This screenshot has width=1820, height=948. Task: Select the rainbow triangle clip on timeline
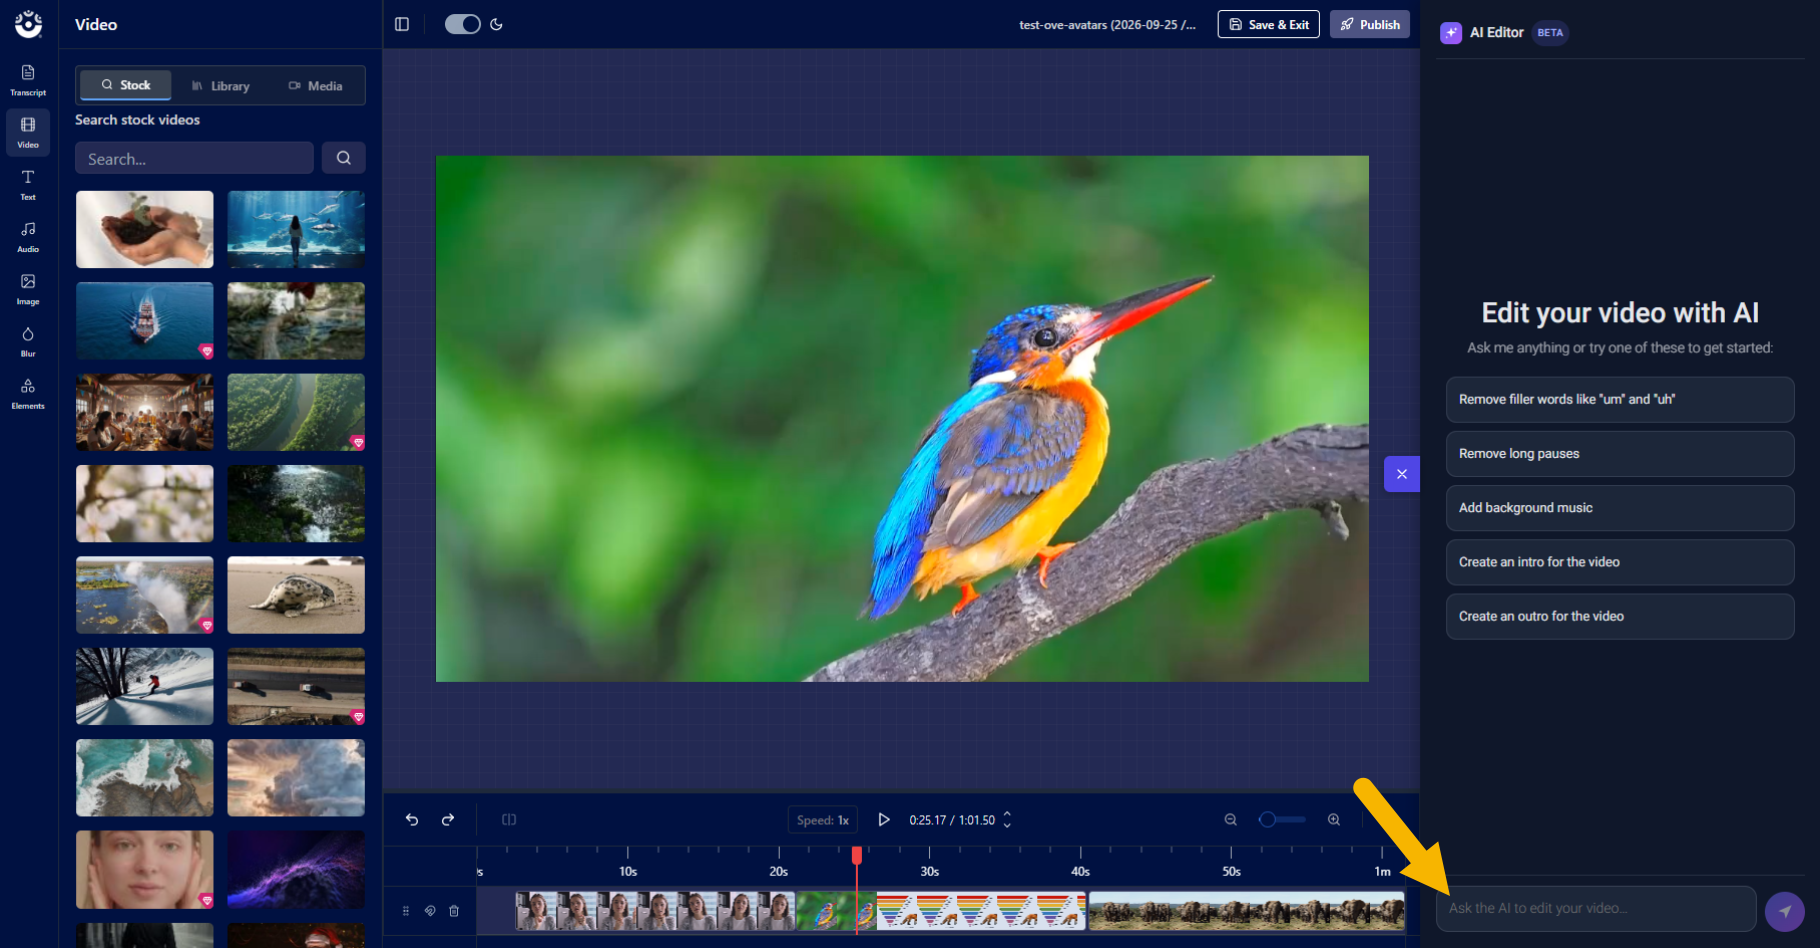click(981, 911)
